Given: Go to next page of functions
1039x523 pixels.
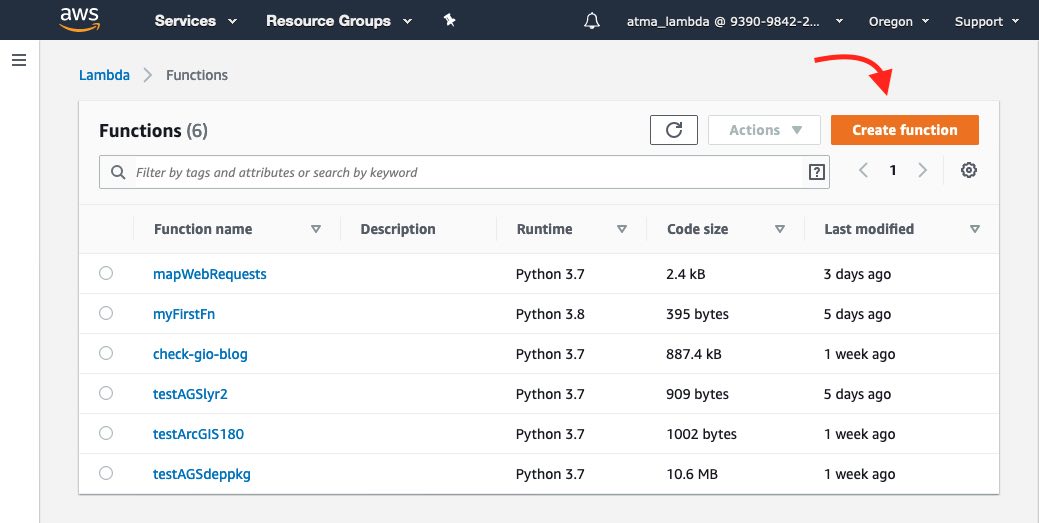Looking at the screenshot, I should pos(922,170).
